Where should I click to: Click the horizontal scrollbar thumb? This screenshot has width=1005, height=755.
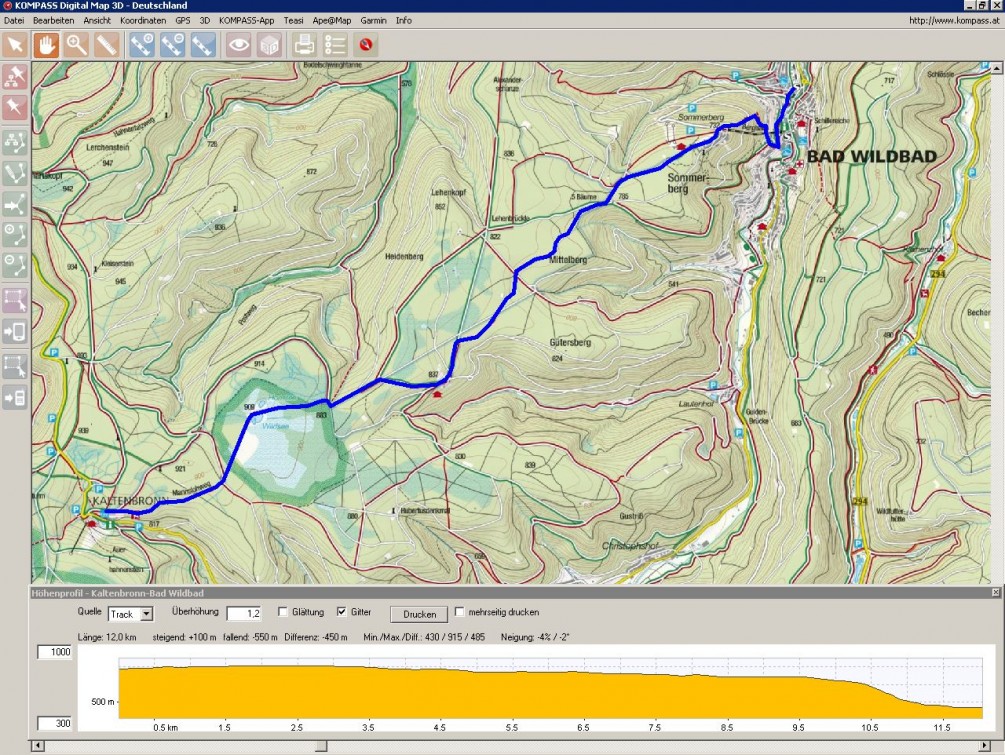pyautogui.click(x=321, y=746)
